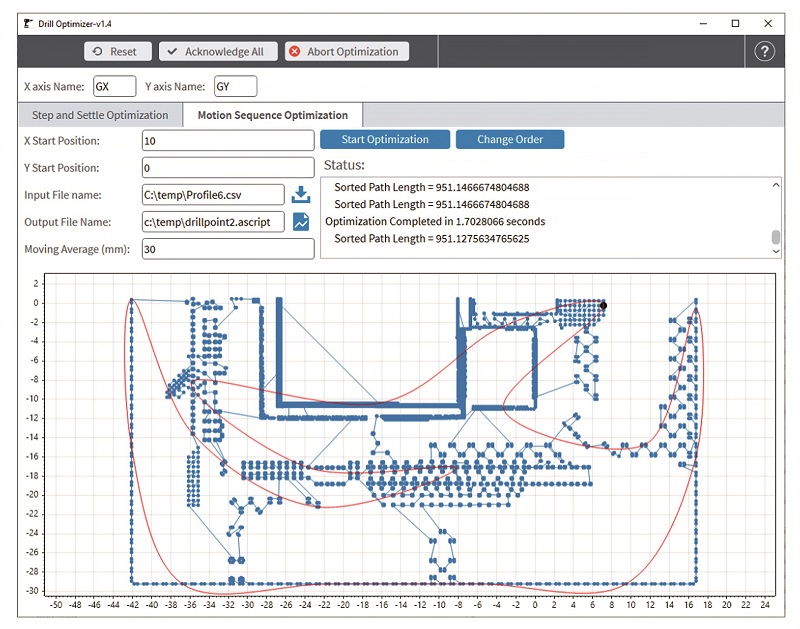Click status scrollbar down arrow
Image resolution: width=800 pixels, height=629 pixels.
pyautogui.click(x=776, y=251)
